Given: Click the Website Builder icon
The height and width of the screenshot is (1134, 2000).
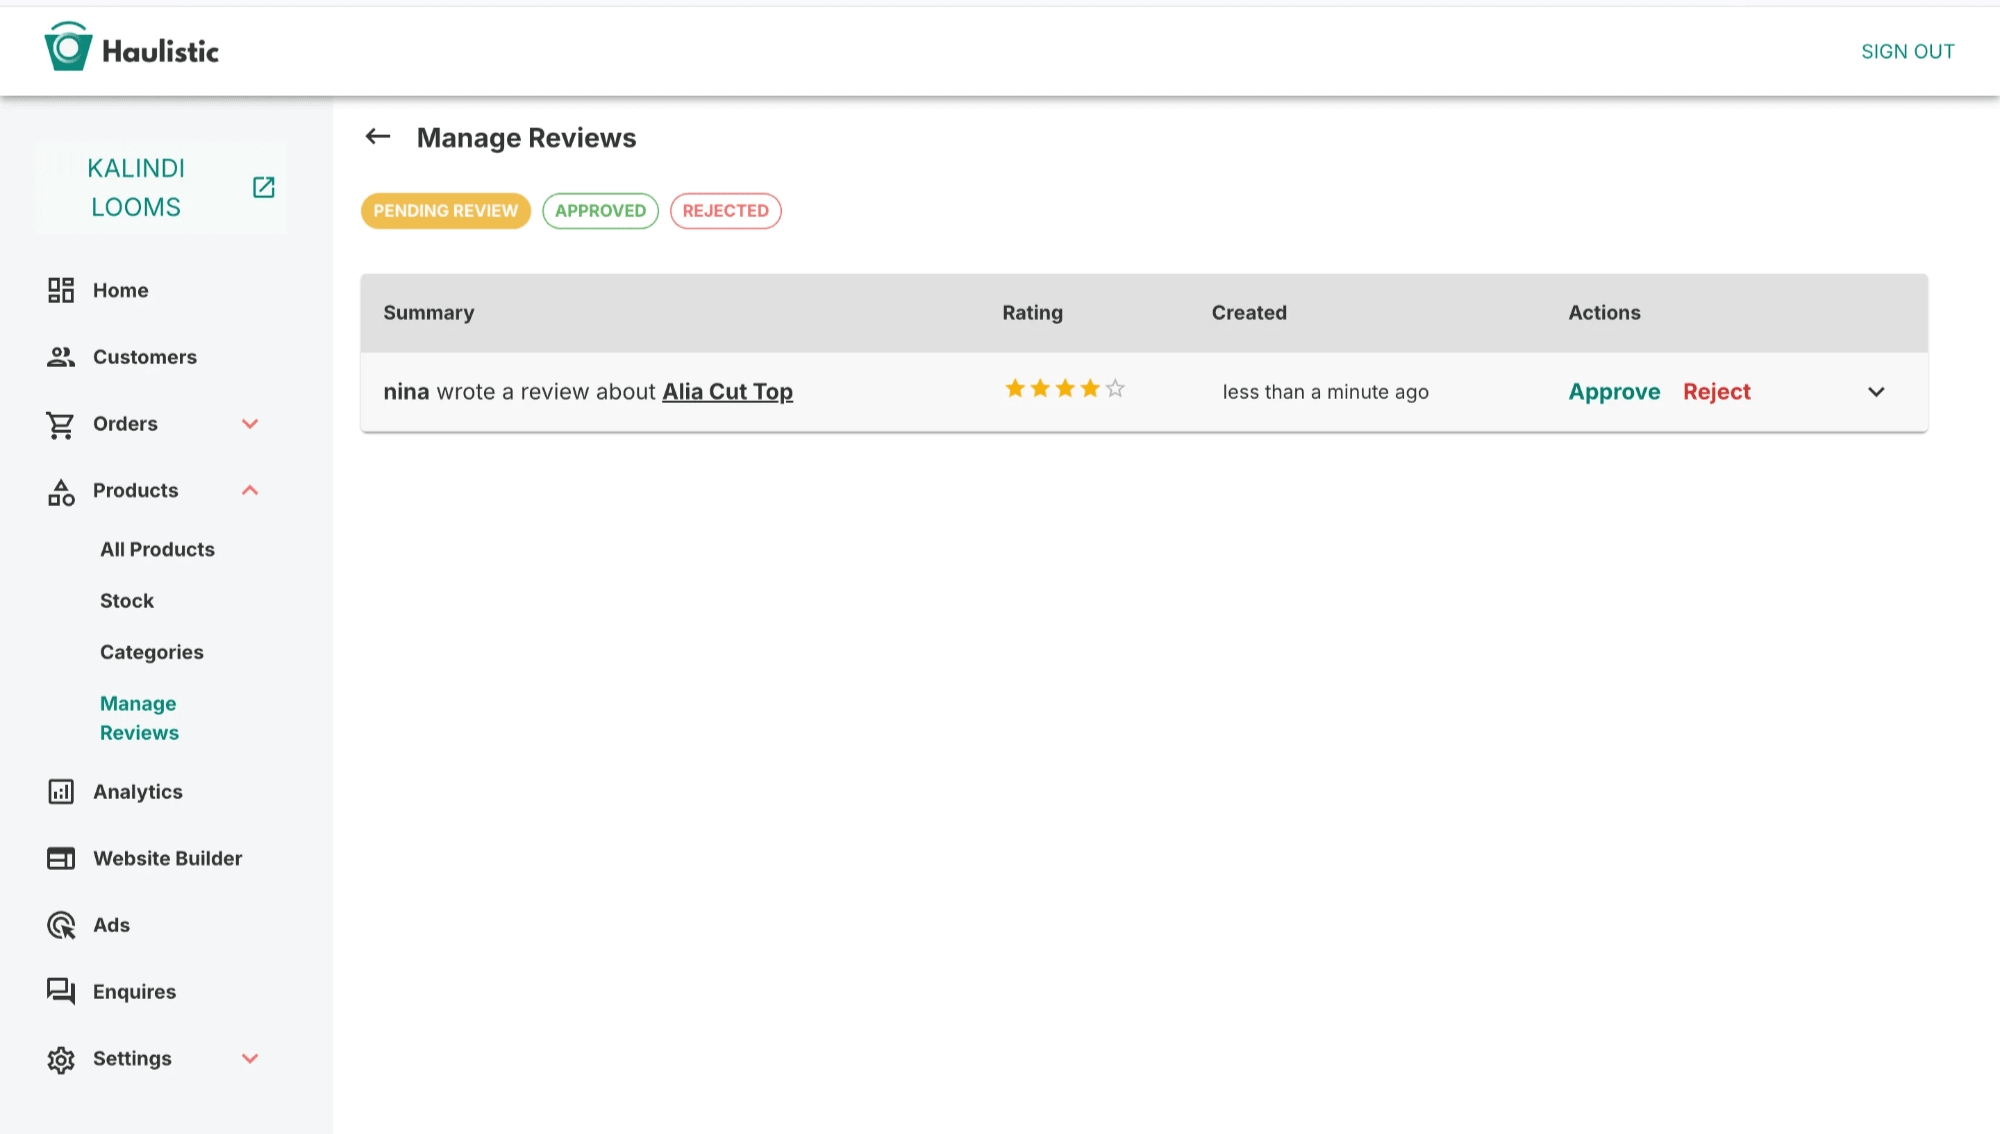Looking at the screenshot, I should (x=61, y=858).
